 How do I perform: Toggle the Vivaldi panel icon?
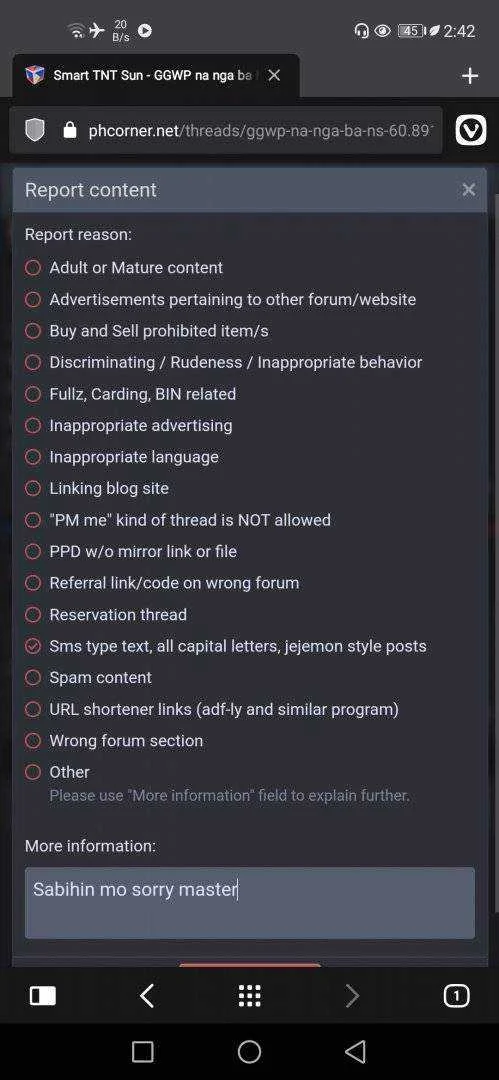coord(43,996)
